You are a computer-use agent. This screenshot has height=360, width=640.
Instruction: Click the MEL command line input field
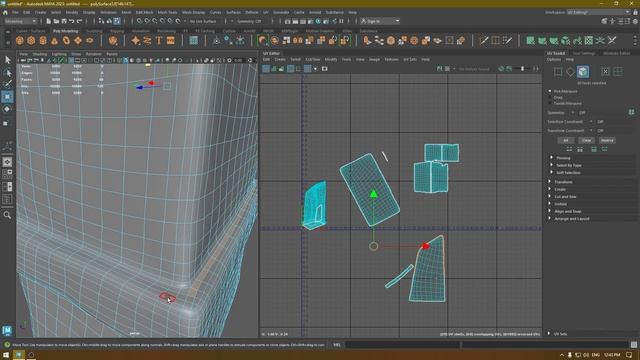[402, 345]
